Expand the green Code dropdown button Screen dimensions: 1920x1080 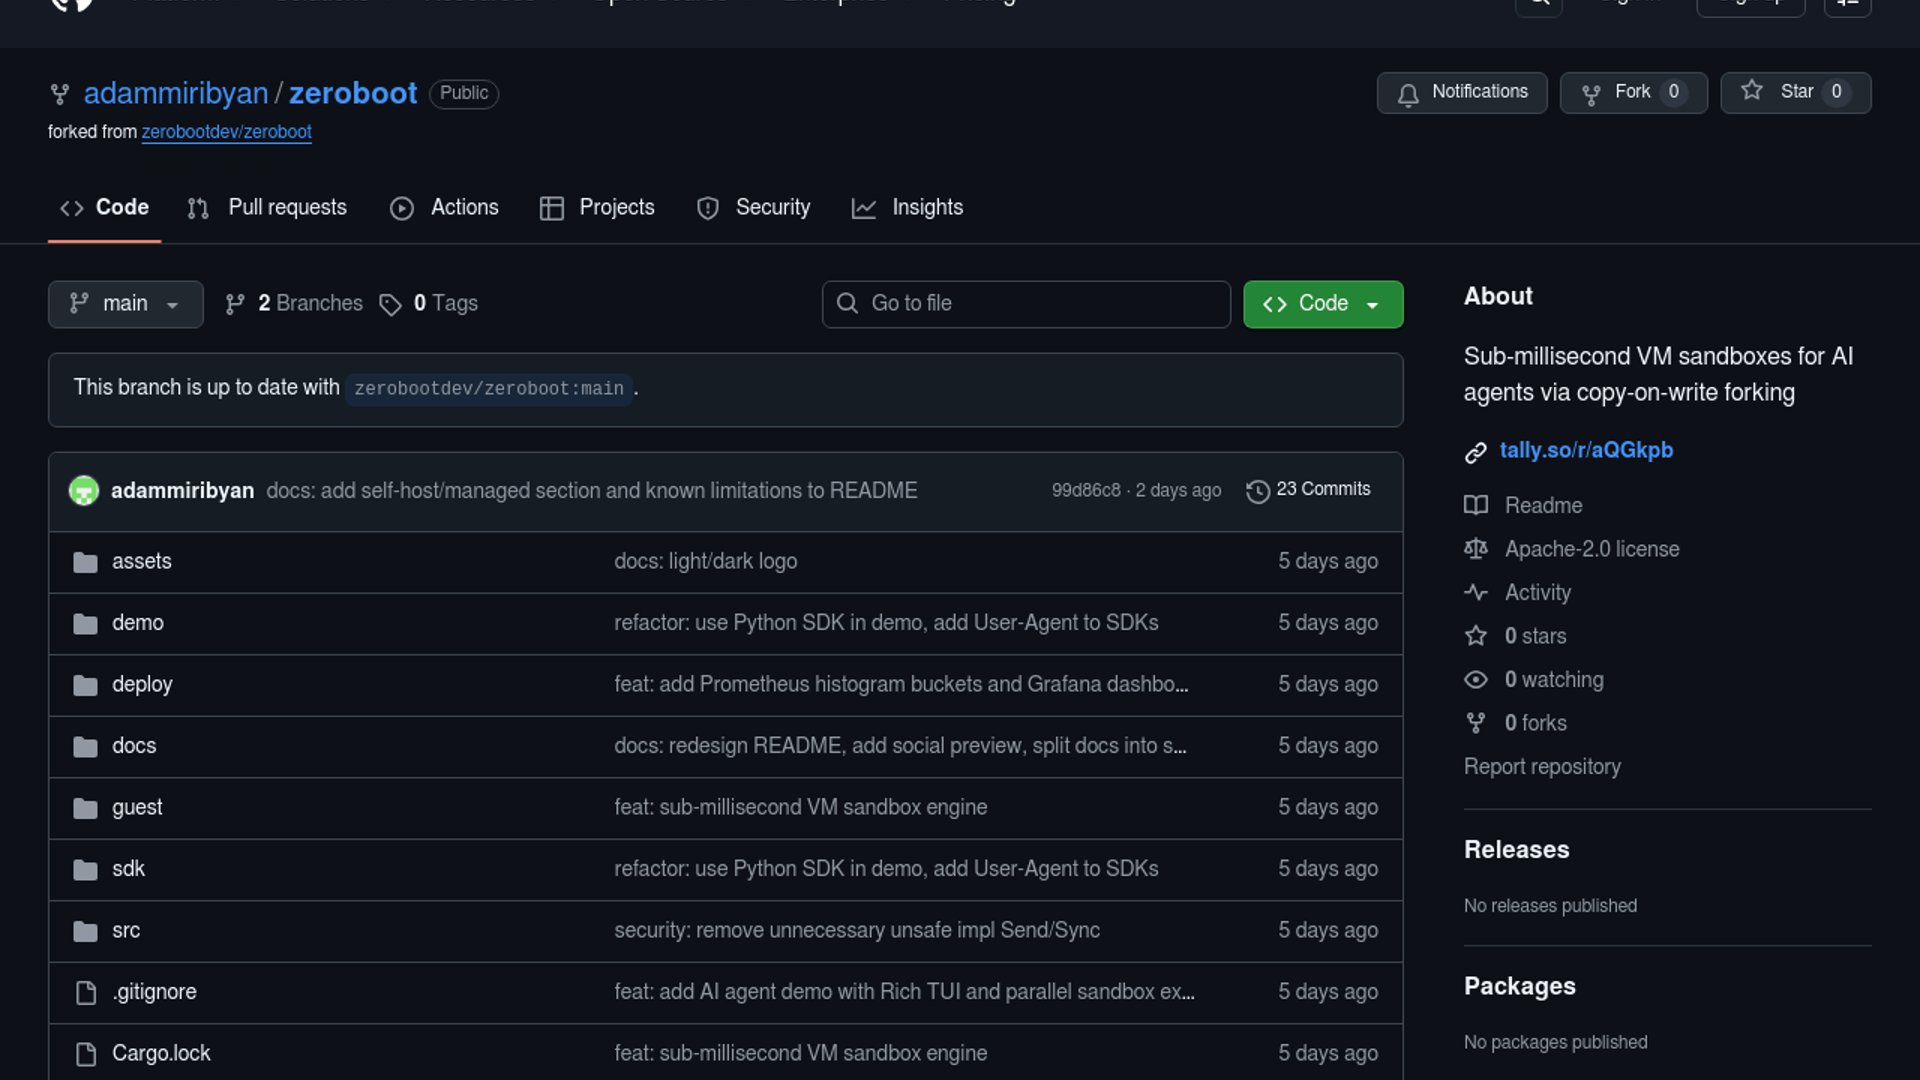point(1322,304)
